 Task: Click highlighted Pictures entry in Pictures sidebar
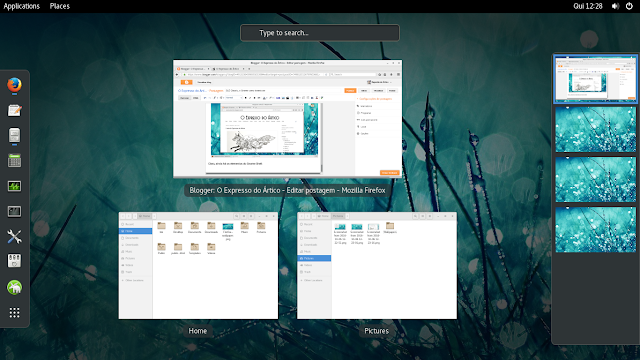[314, 258]
